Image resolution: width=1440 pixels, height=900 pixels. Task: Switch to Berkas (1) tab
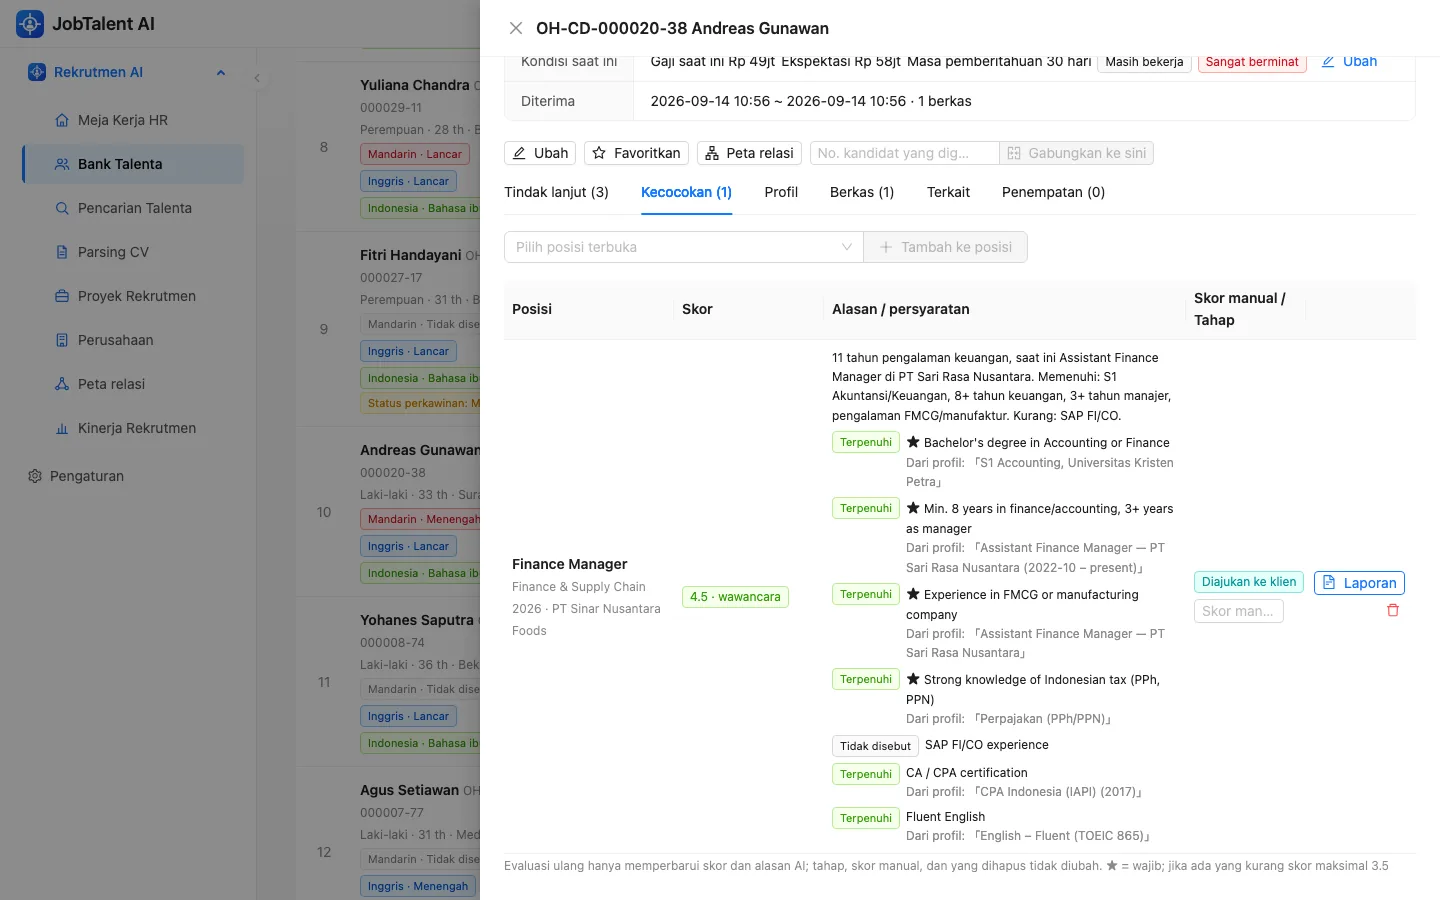tap(862, 192)
